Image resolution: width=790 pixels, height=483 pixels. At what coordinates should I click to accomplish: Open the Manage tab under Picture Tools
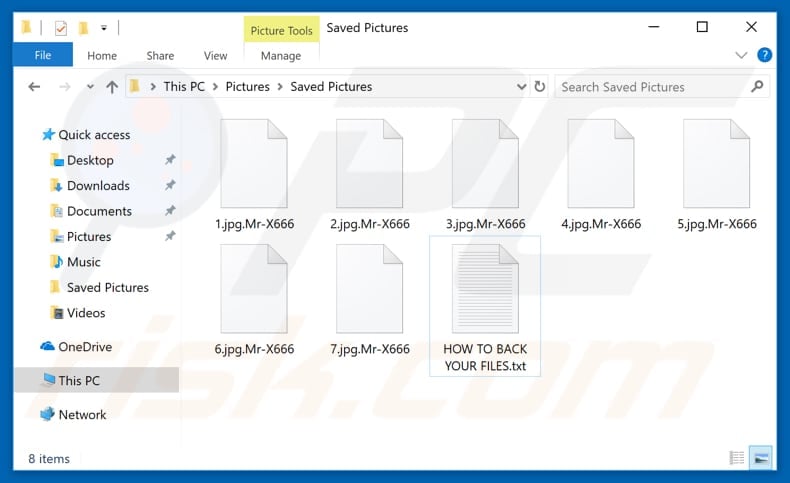point(281,55)
